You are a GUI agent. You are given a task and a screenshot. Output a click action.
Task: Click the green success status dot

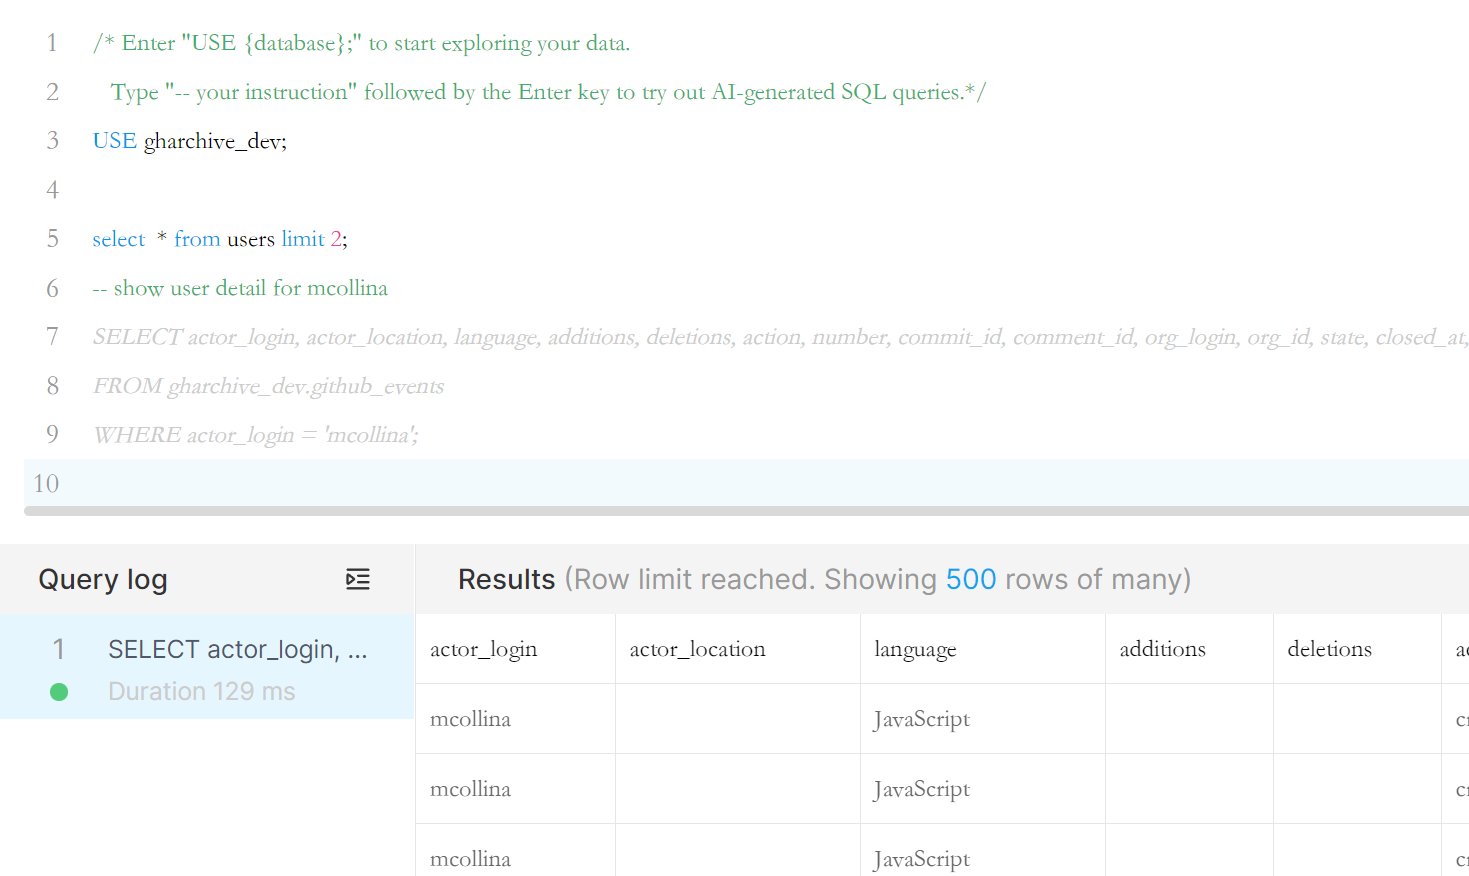59,691
